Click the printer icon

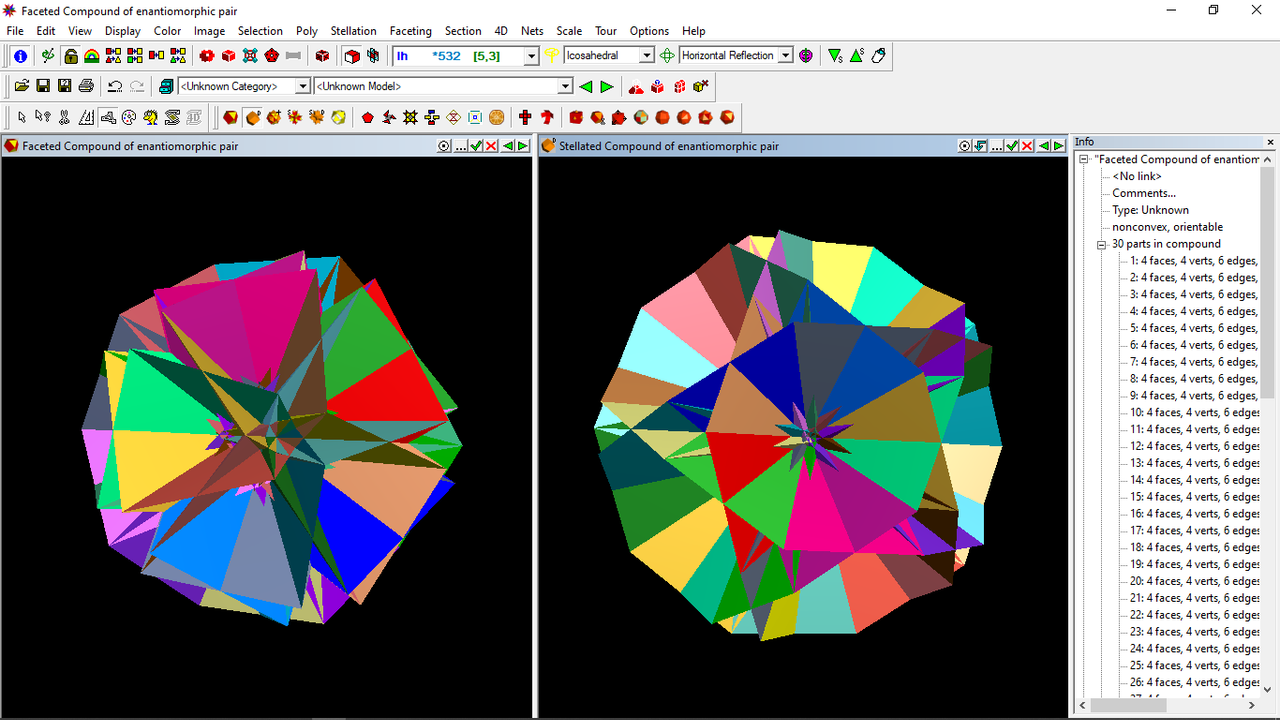pyautogui.click(x=86, y=86)
